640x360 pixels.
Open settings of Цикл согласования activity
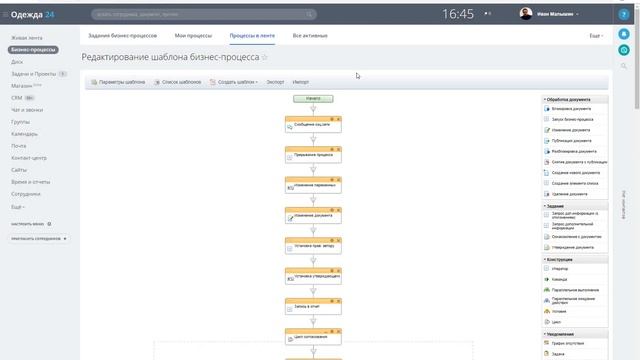point(332,331)
